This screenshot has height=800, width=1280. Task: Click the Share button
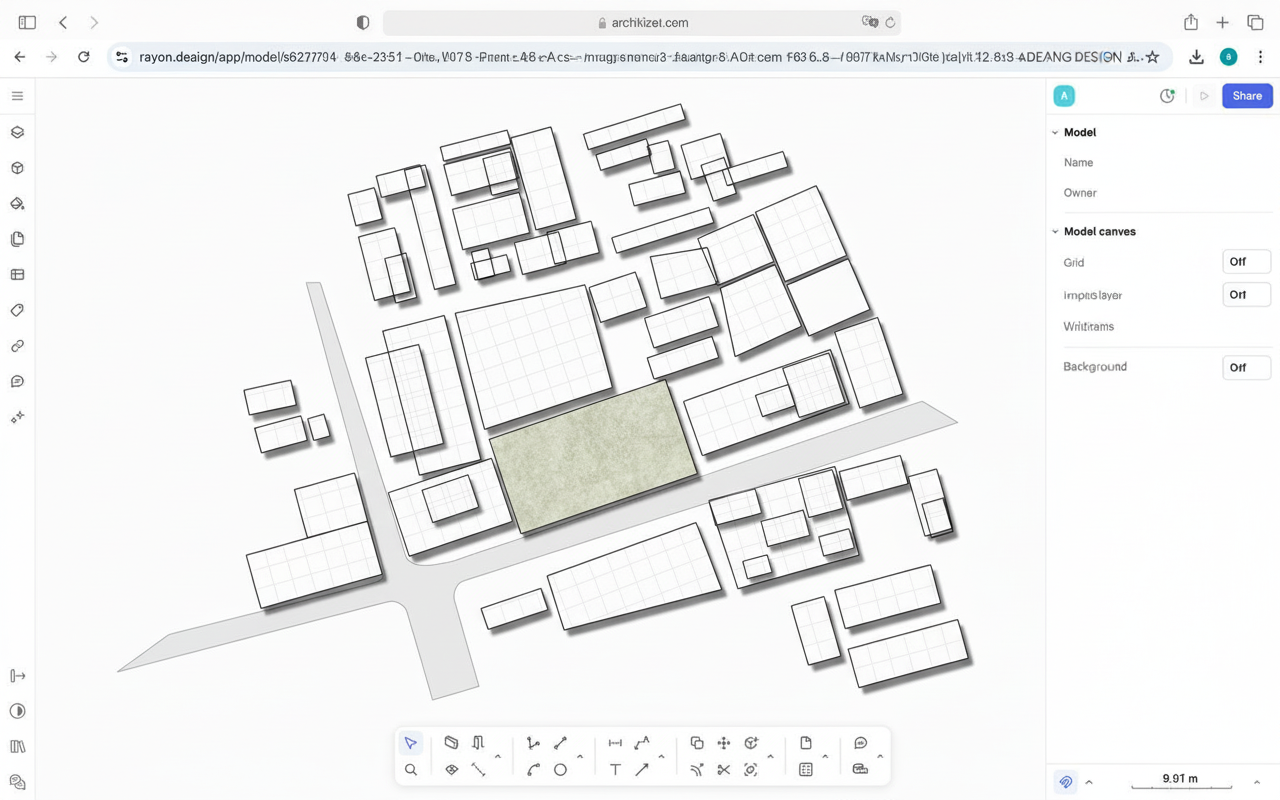point(1246,96)
